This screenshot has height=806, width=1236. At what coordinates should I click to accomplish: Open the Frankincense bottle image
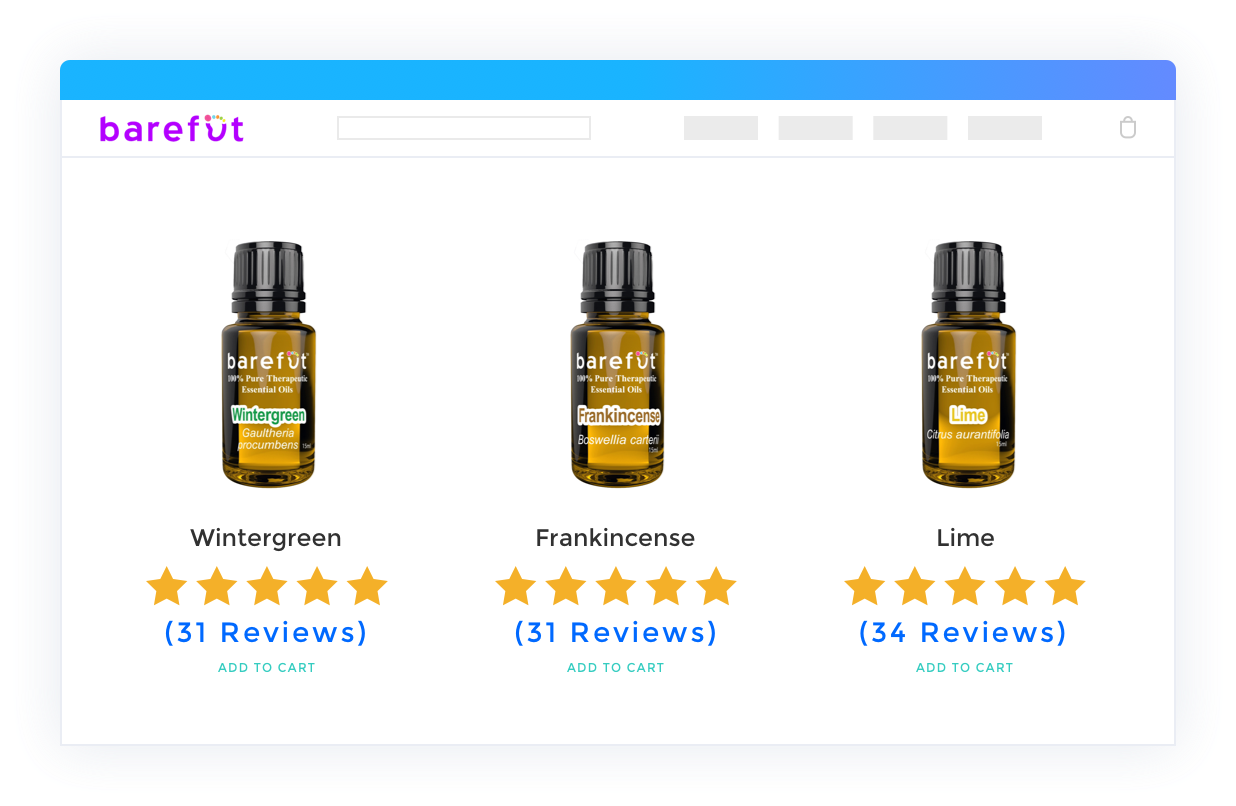click(x=617, y=365)
